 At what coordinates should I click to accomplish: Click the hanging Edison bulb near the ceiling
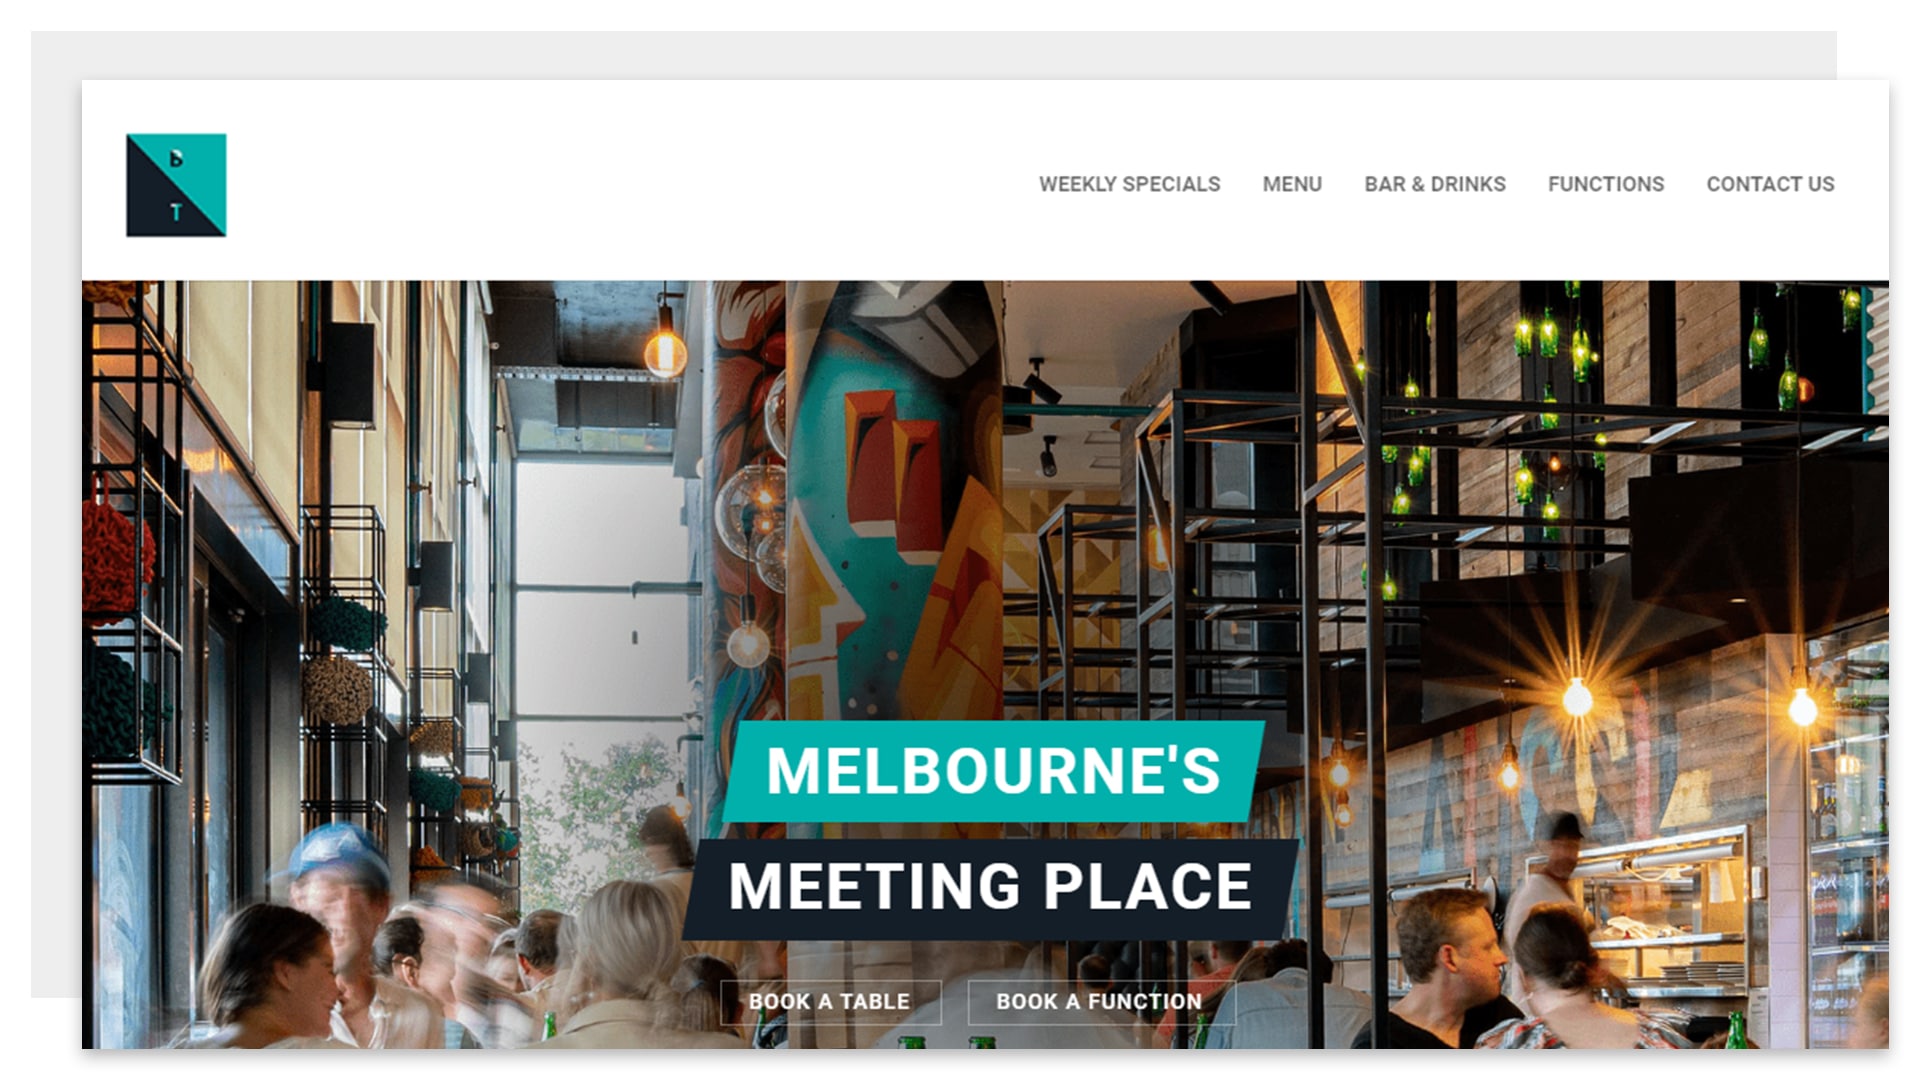[665, 351]
